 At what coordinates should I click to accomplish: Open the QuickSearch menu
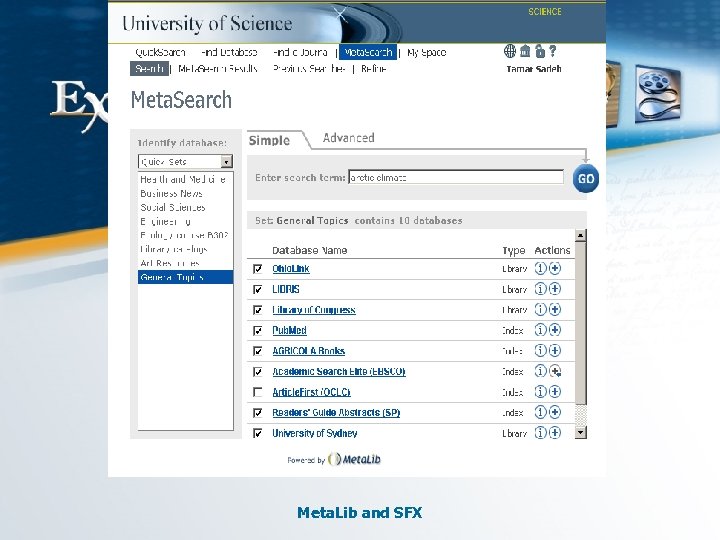tap(160, 52)
